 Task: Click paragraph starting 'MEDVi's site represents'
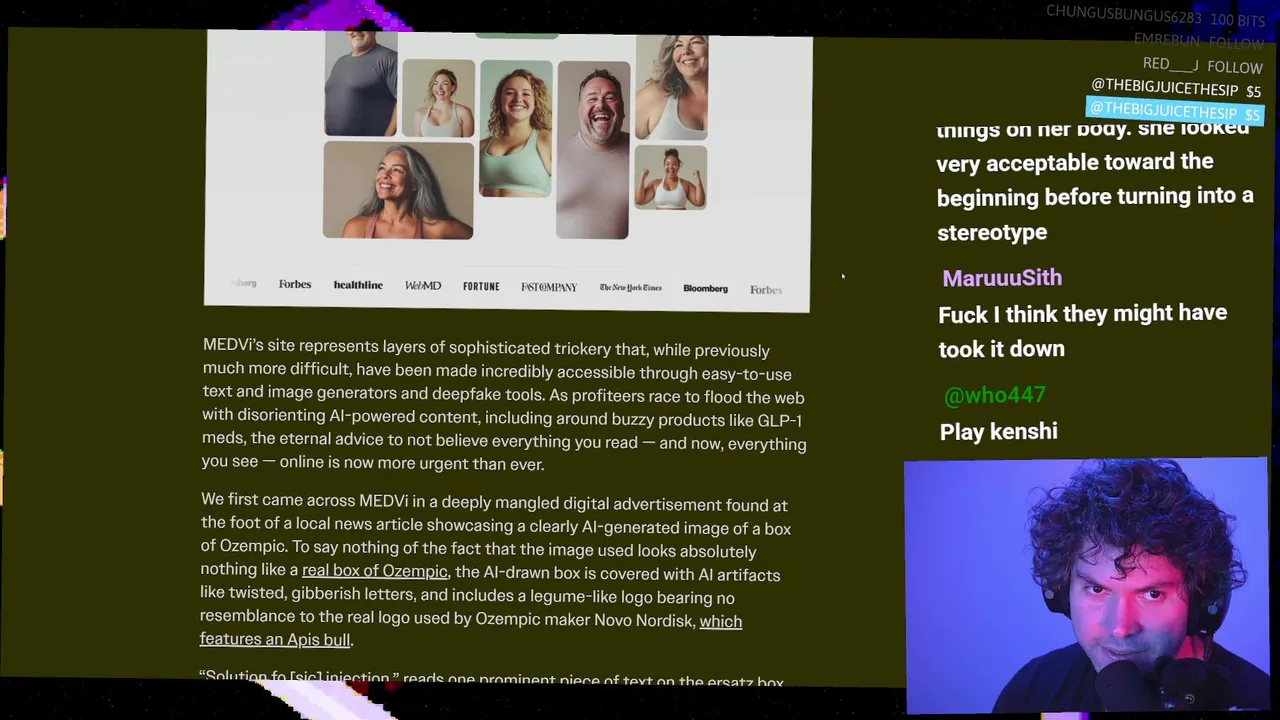tap(504, 406)
